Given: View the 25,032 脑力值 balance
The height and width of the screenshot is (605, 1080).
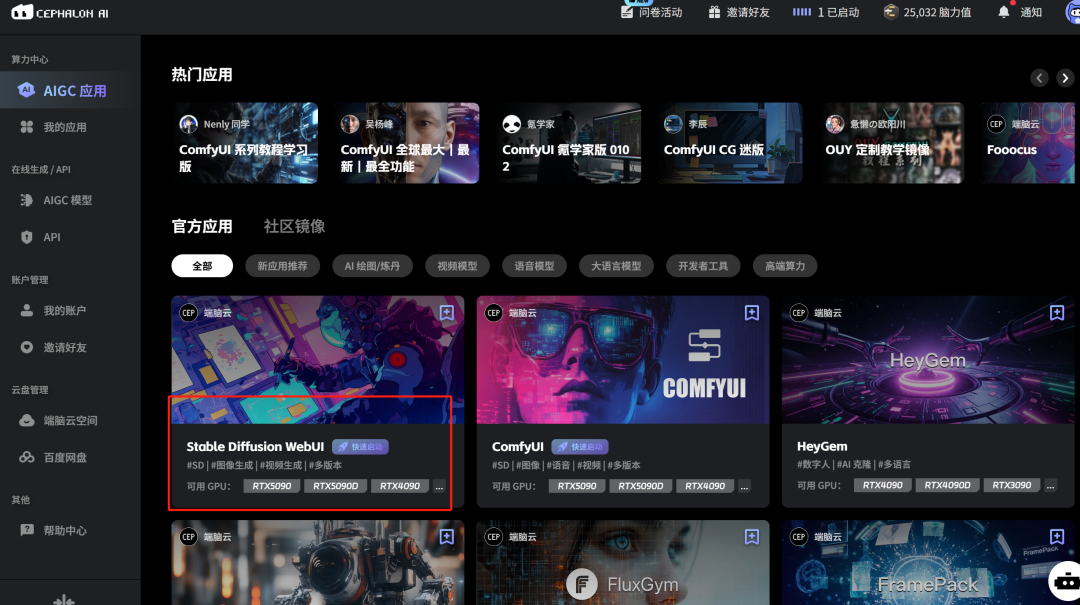Looking at the screenshot, I should coord(928,12).
